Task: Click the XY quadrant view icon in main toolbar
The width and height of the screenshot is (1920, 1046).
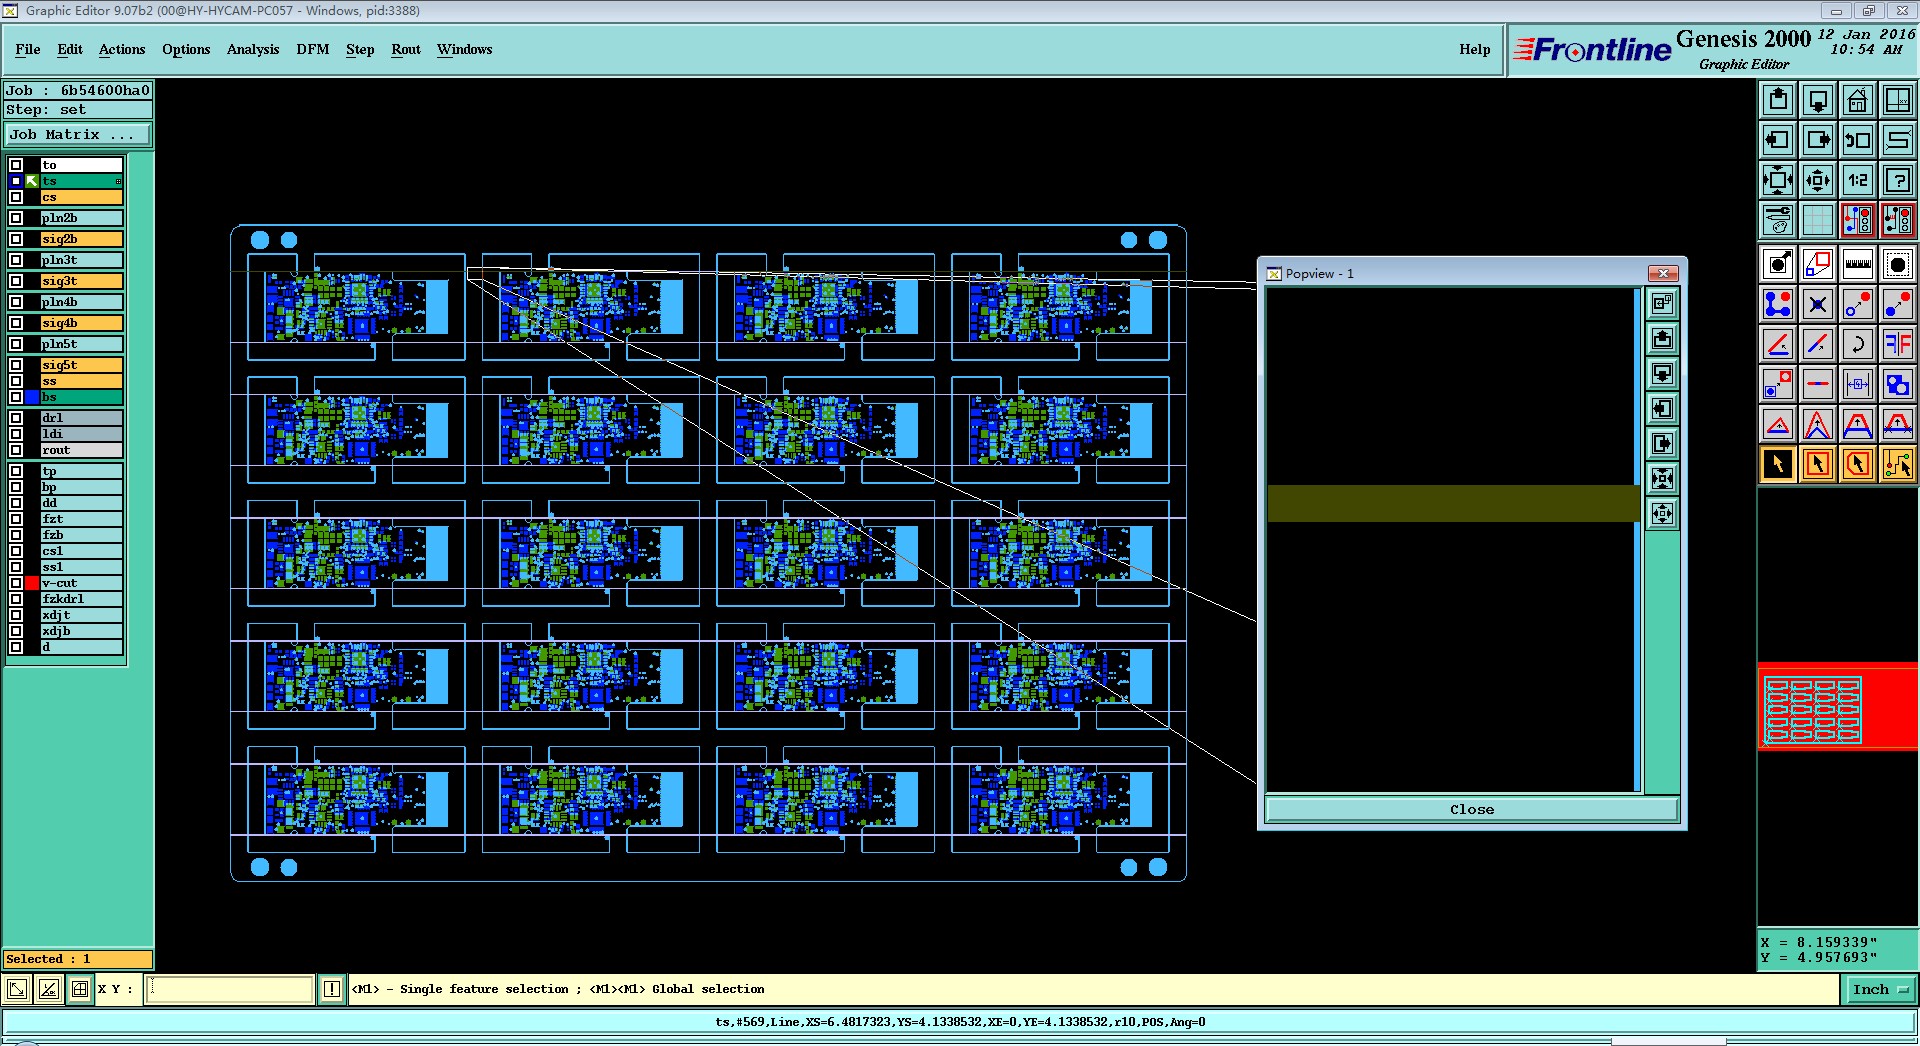Action: point(1898,100)
